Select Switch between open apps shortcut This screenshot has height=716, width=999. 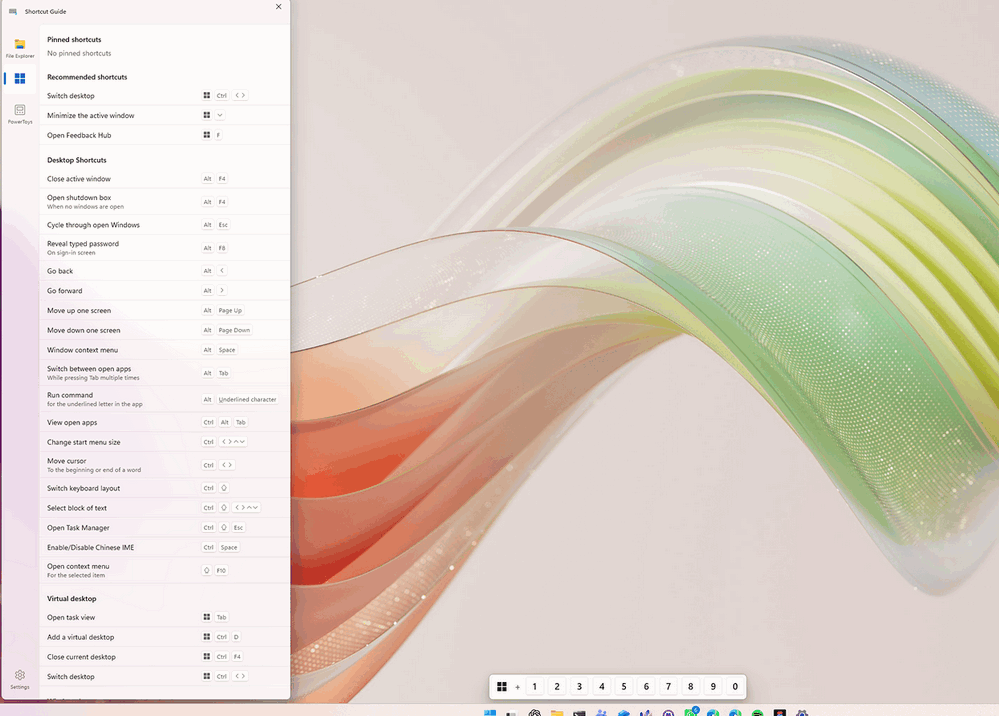(x=164, y=373)
